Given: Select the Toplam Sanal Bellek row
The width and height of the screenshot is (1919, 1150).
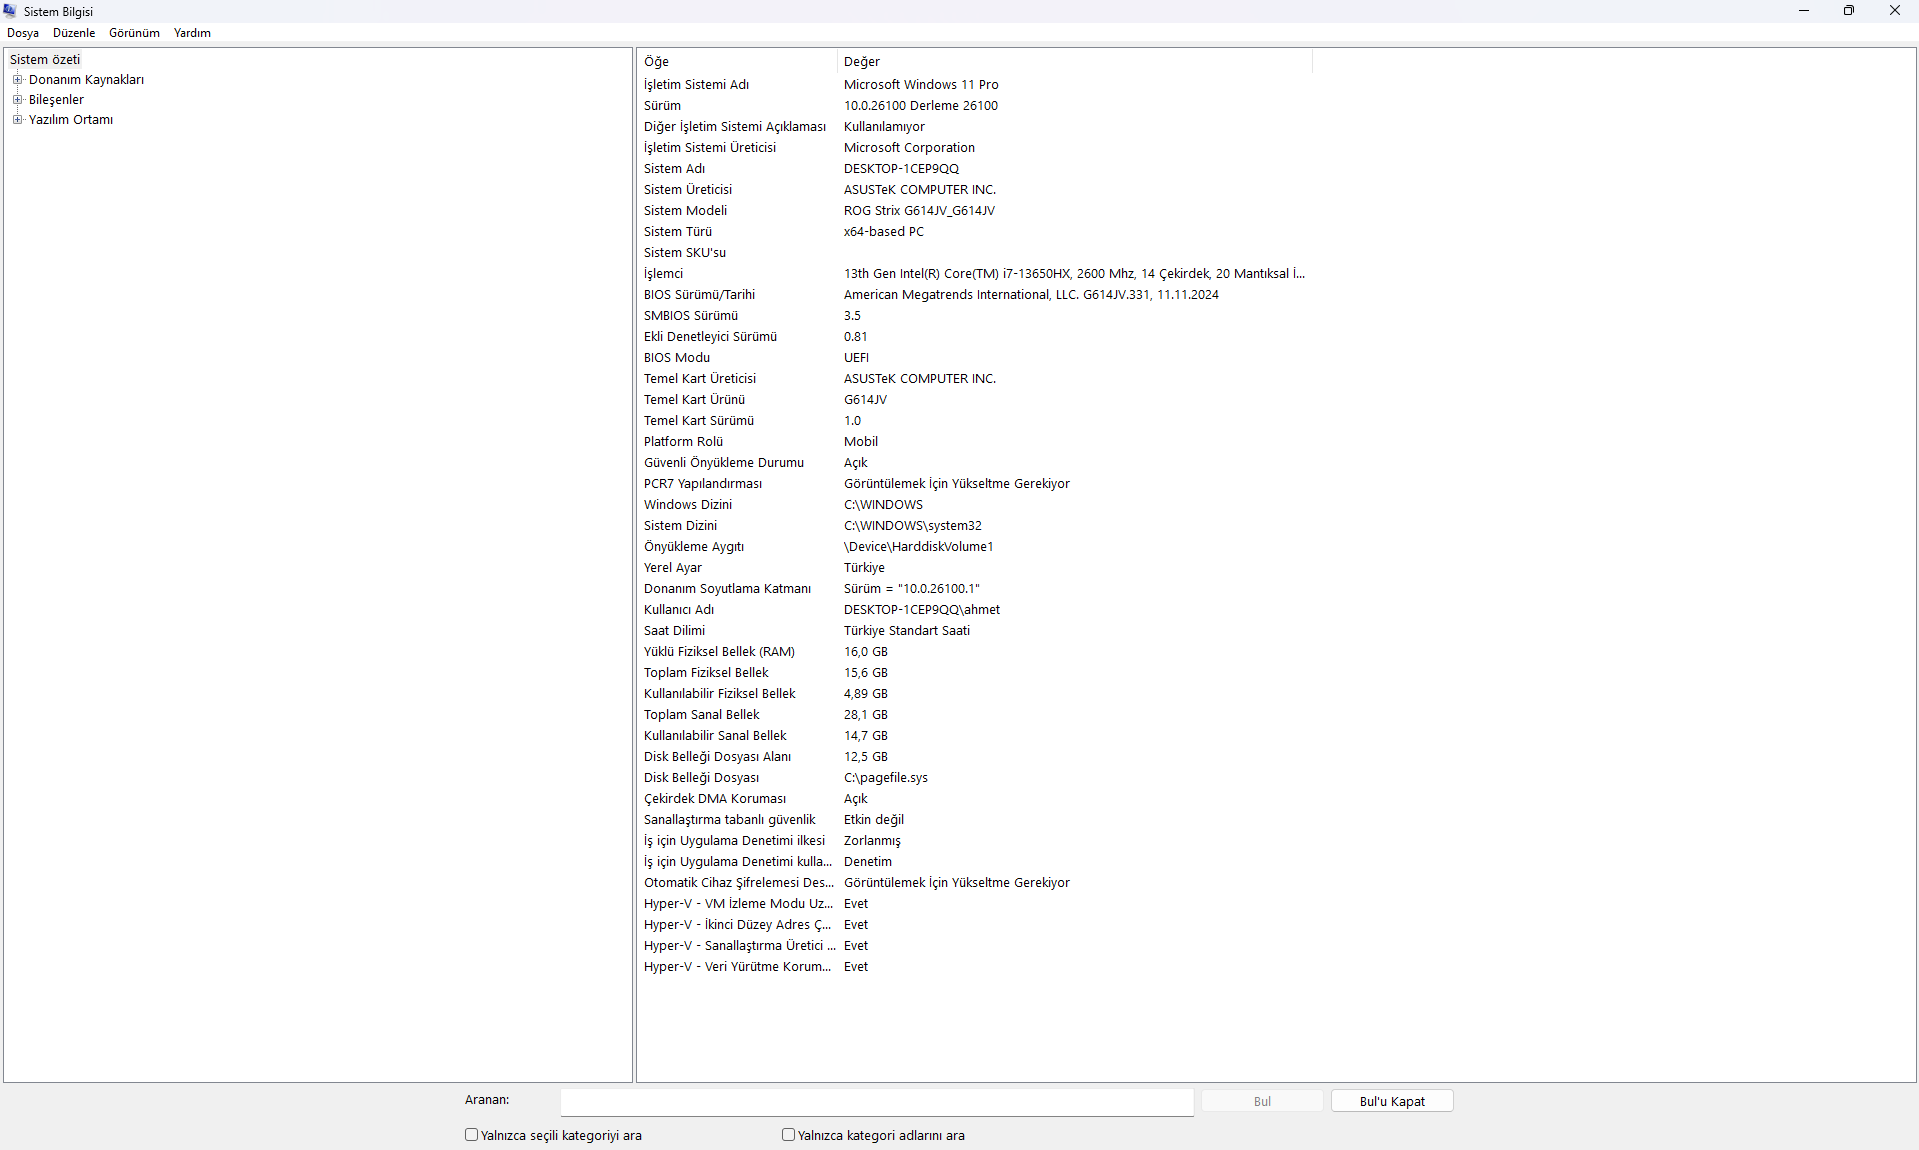Looking at the screenshot, I should coord(975,714).
